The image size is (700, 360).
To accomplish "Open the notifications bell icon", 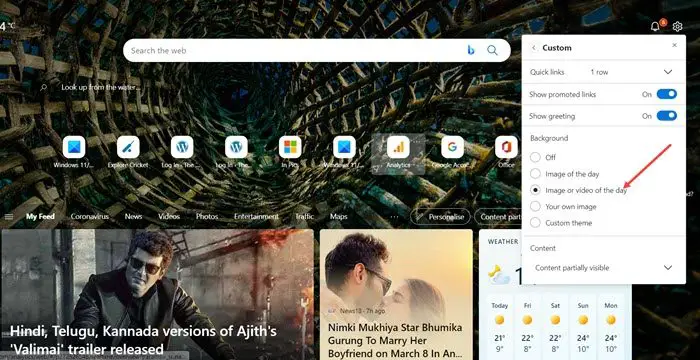I will (655, 27).
